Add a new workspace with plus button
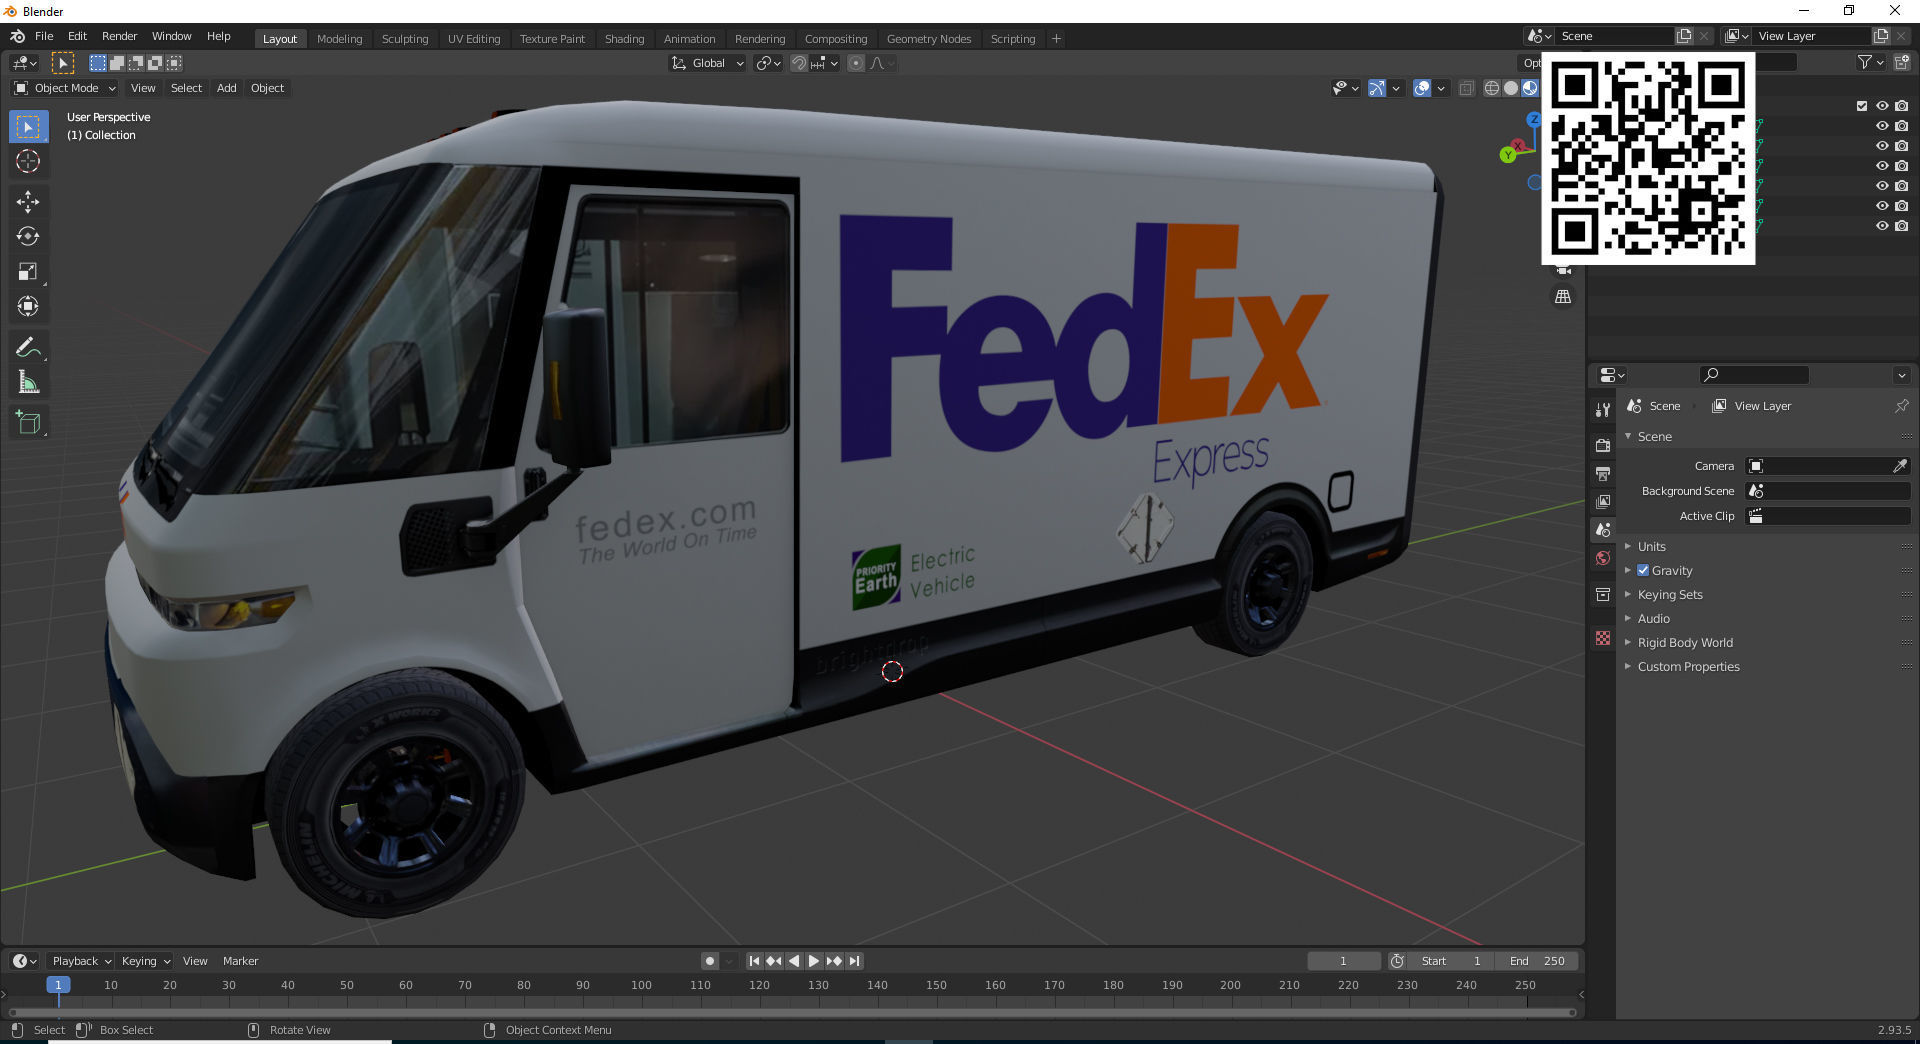Screen dimensions: 1920x1044 pos(1056,39)
